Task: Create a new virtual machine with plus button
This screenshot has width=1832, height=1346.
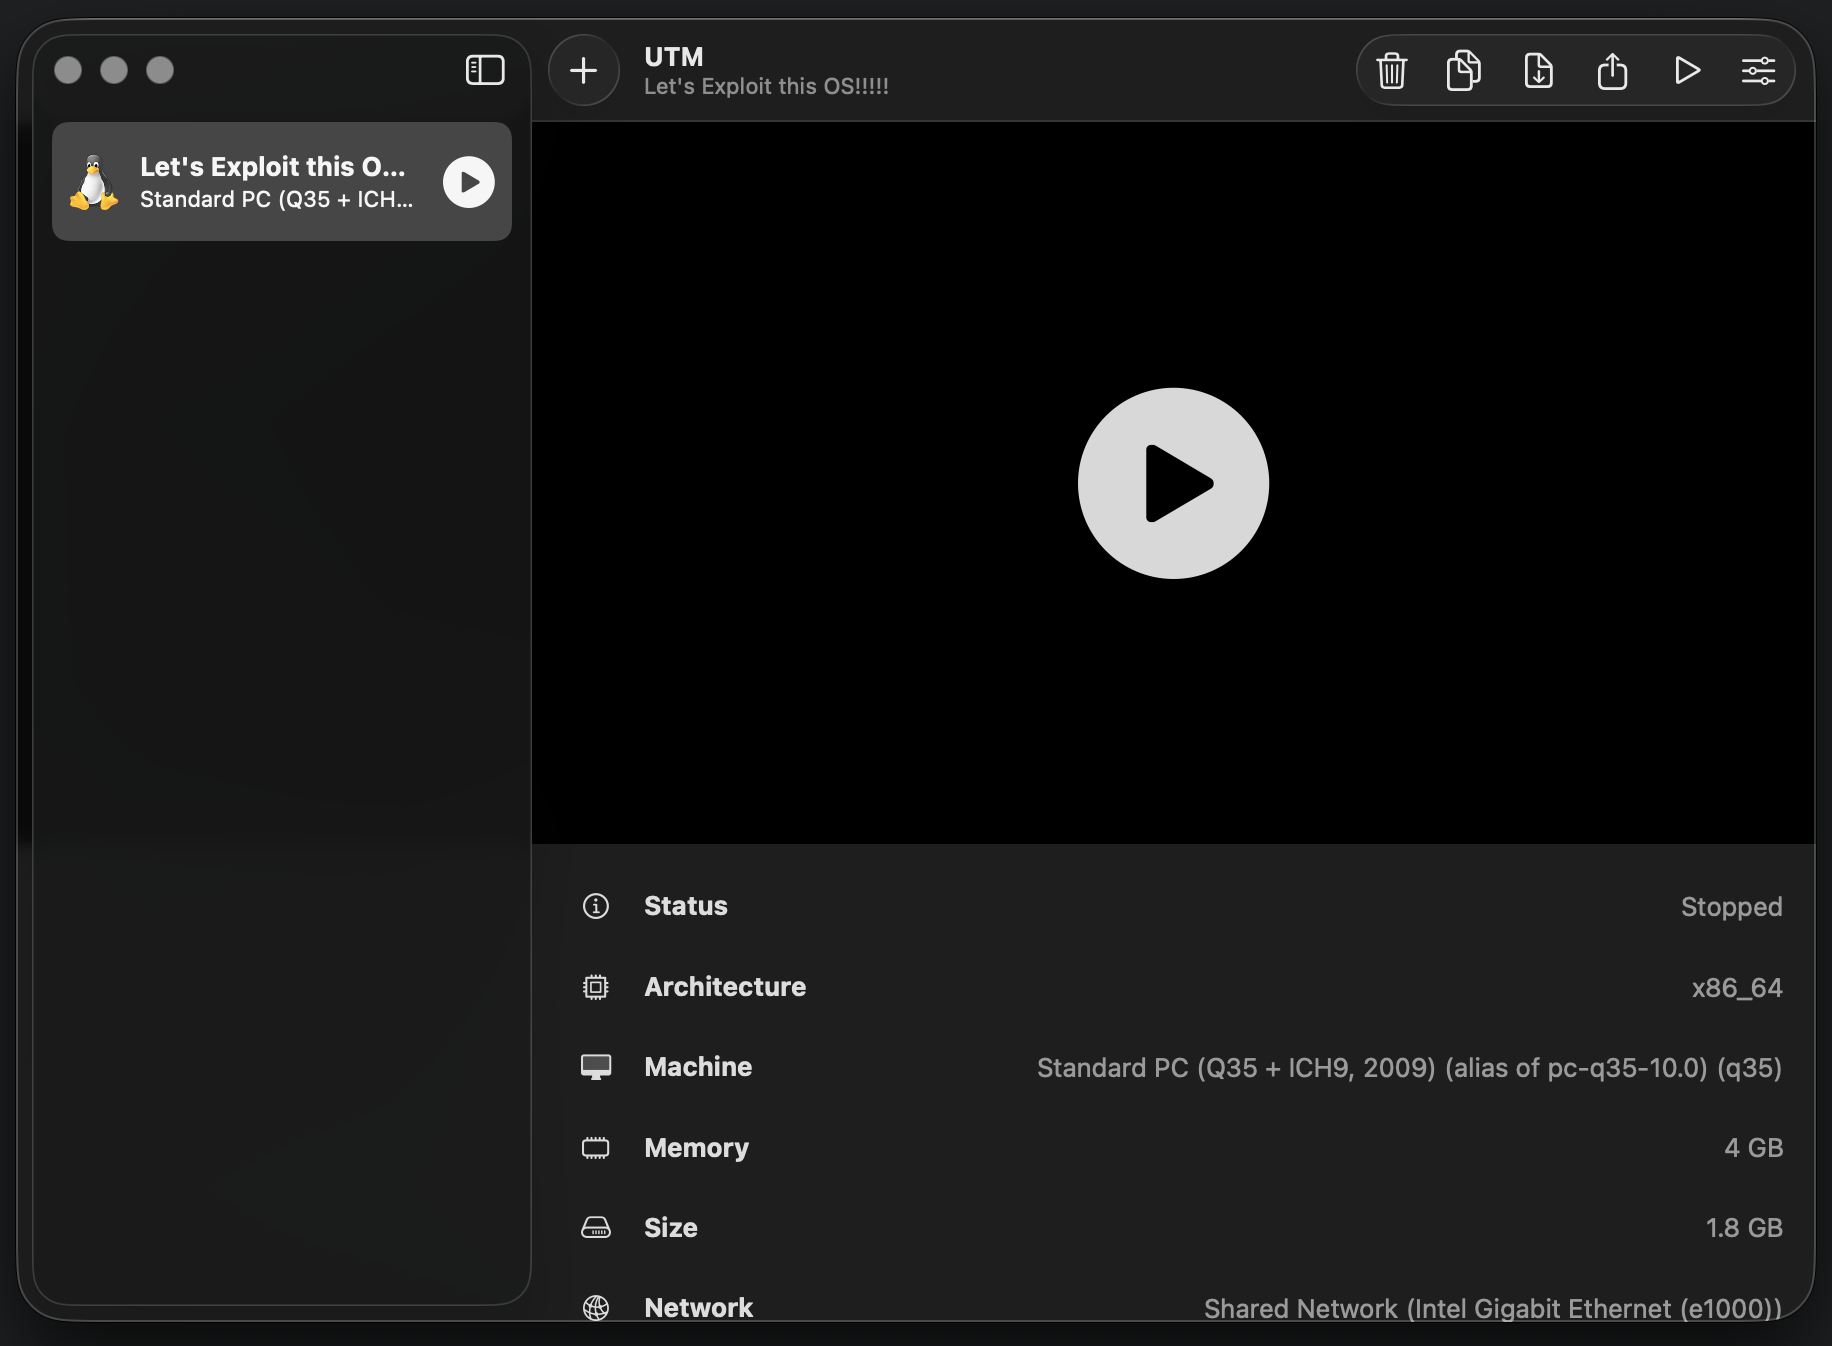Action: (584, 70)
